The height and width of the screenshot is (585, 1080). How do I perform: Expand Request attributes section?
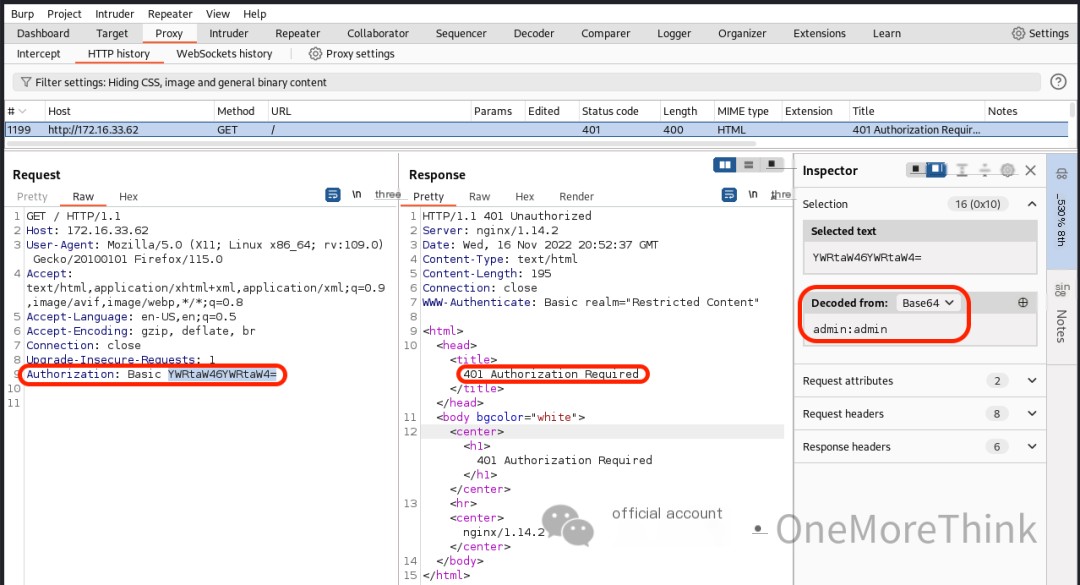click(x=1032, y=380)
